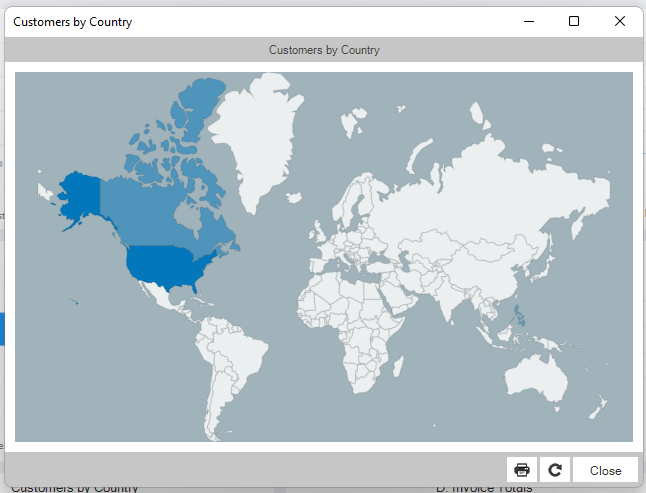
Task: Select the highlighted Philippines on the map
Action: coord(518,317)
